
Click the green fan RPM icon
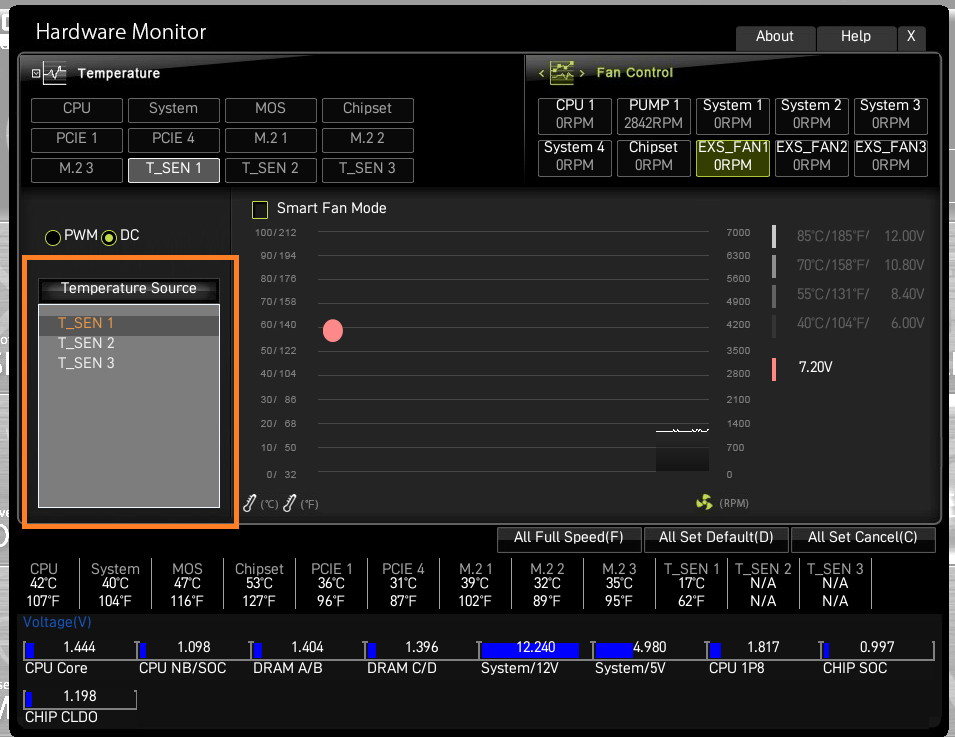pyautogui.click(x=704, y=502)
